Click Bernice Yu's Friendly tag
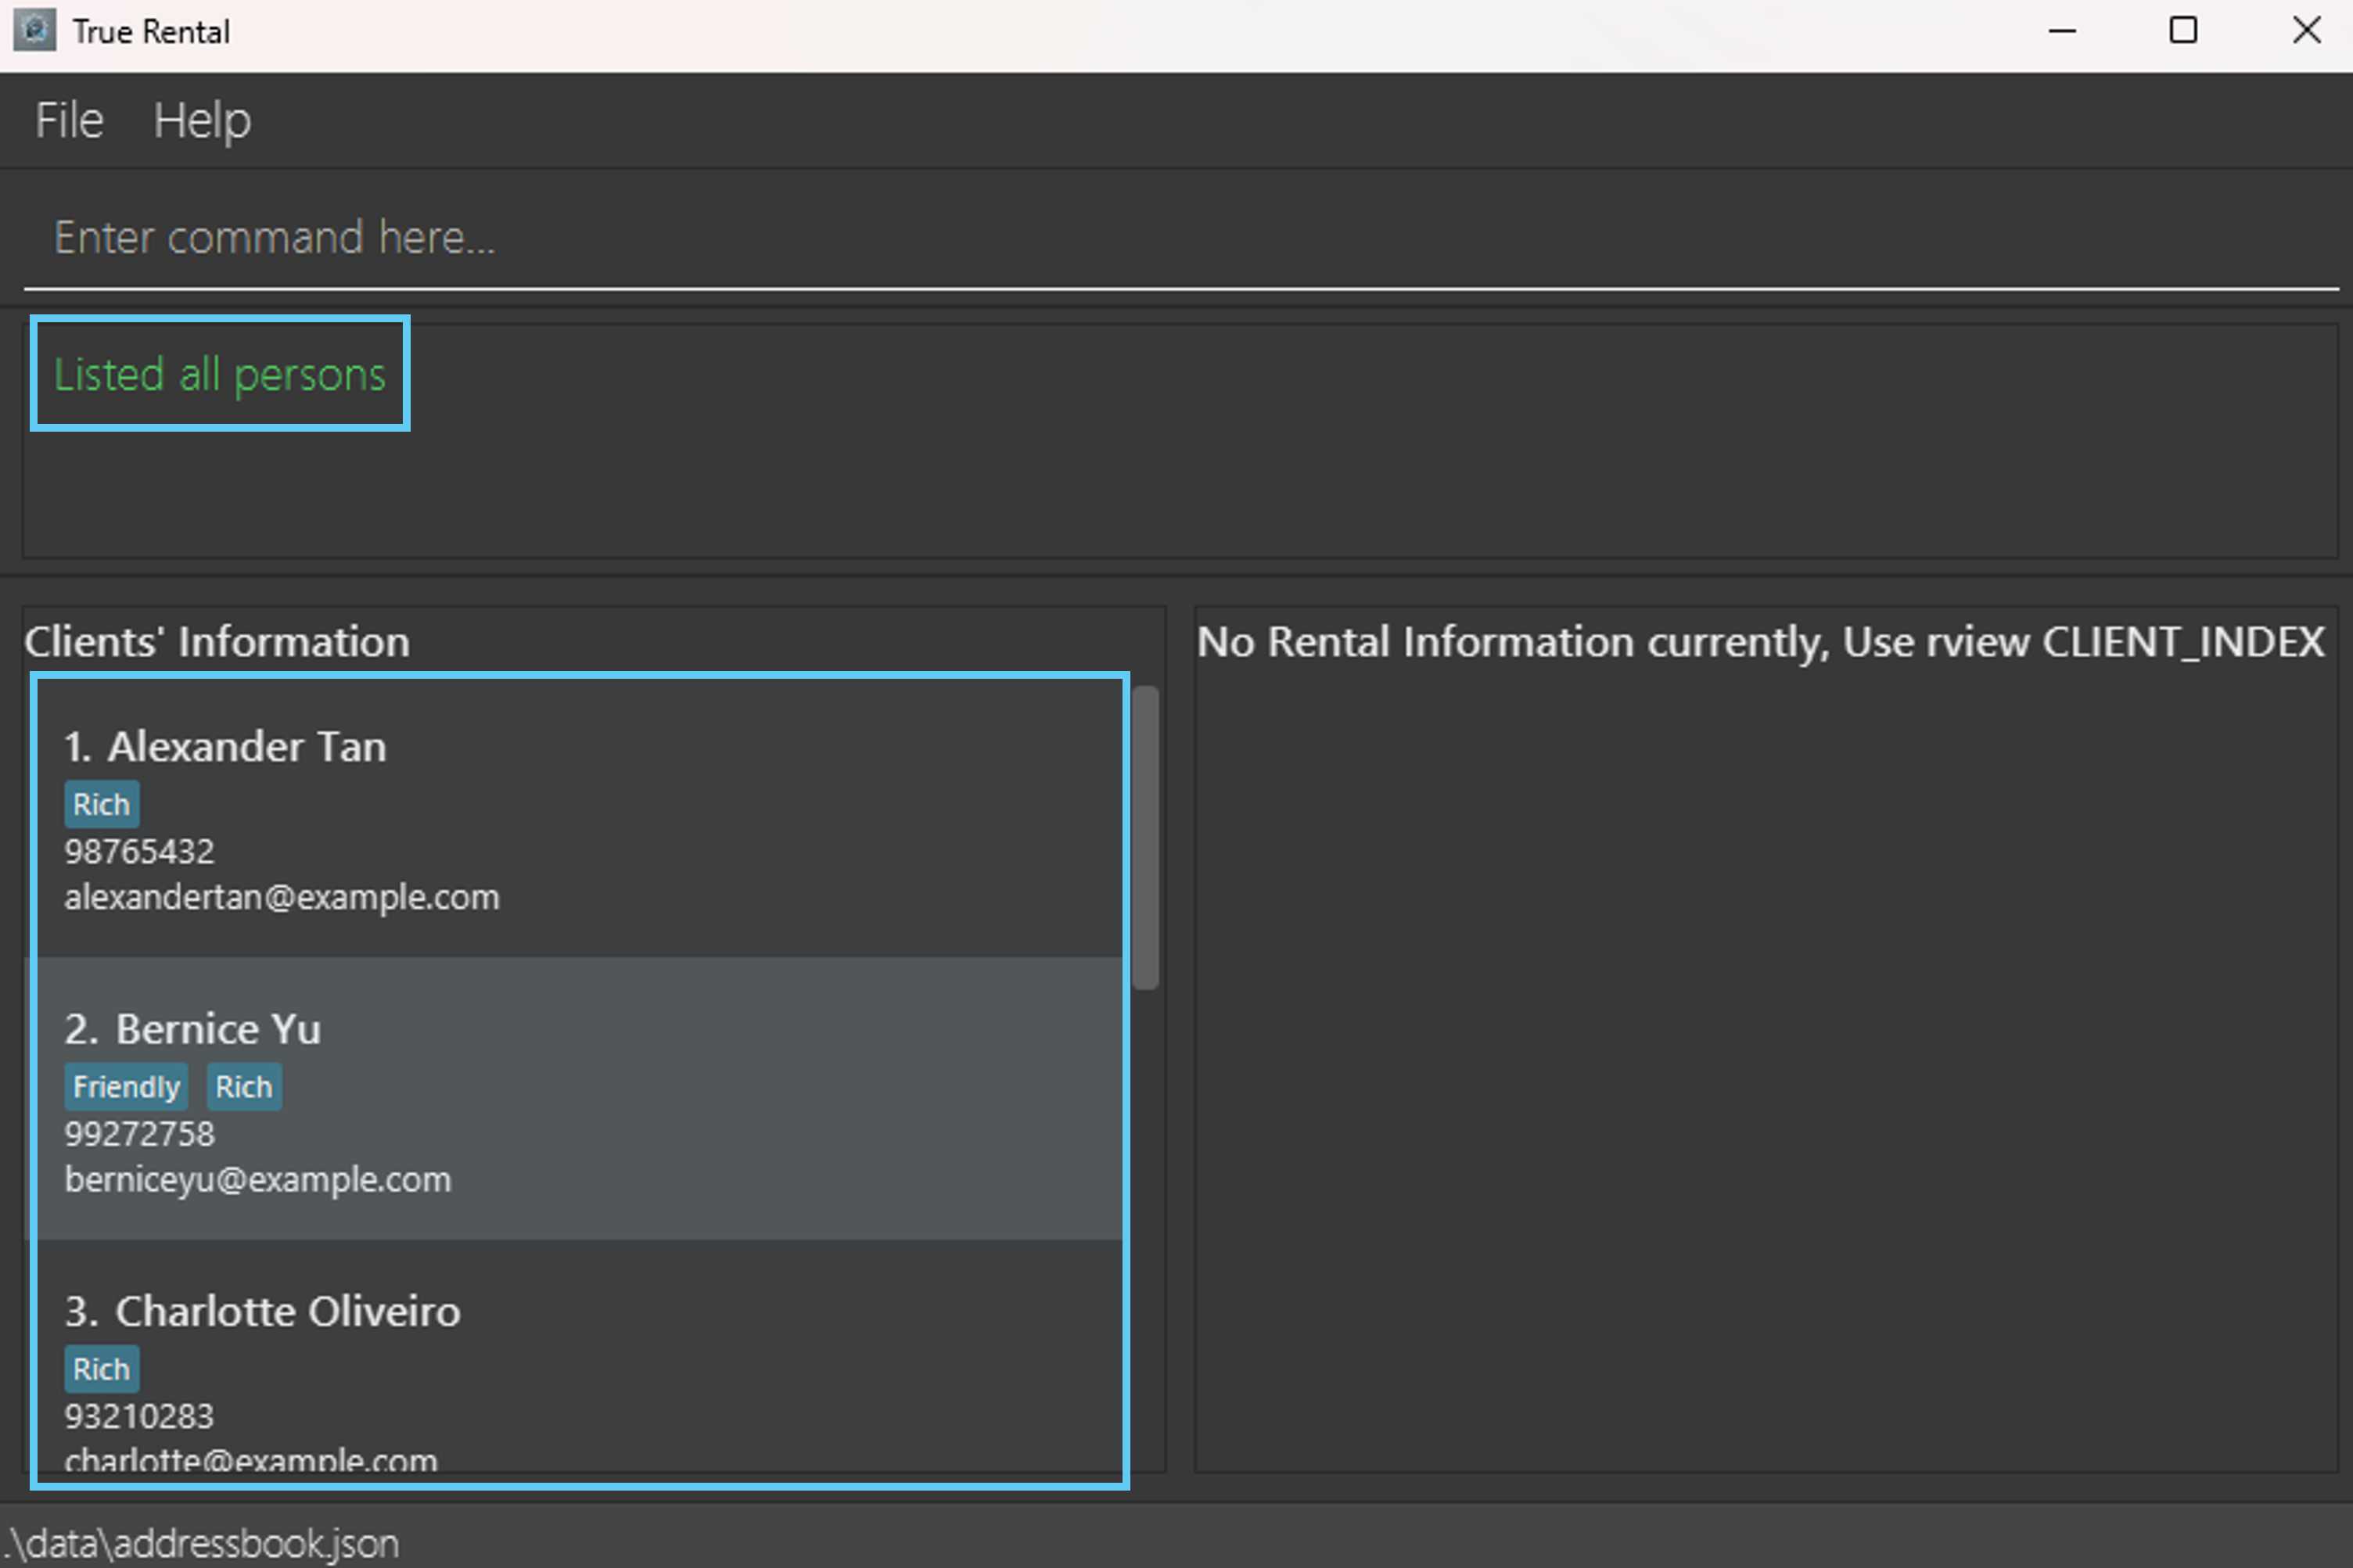The height and width of the screenshot is (1568, 2353). point(126,1087)
